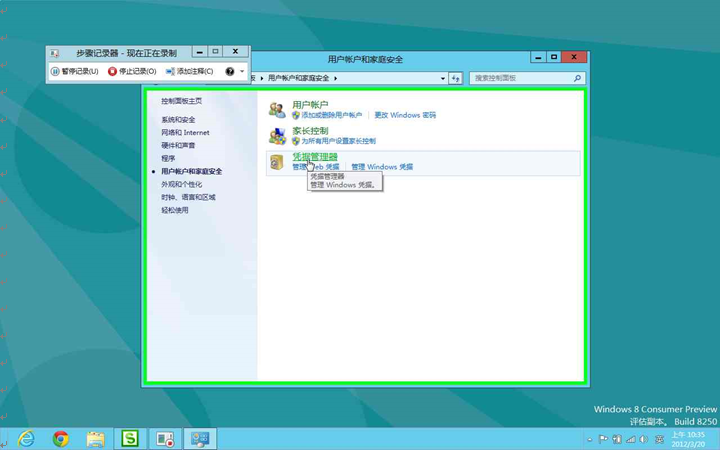Image resolution: width=720 pixels, height=450 pixels.
Task: Go to 网络和 Internet in sidebar
Action: point(185,132)
